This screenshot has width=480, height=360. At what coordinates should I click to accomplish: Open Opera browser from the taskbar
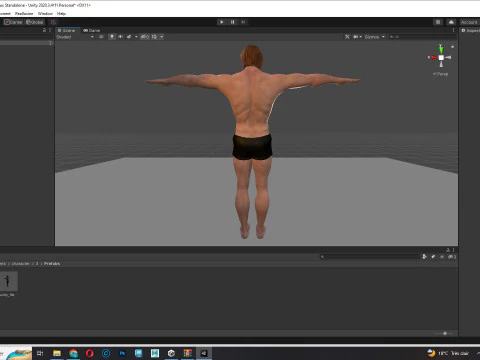(x=90, y=353)
